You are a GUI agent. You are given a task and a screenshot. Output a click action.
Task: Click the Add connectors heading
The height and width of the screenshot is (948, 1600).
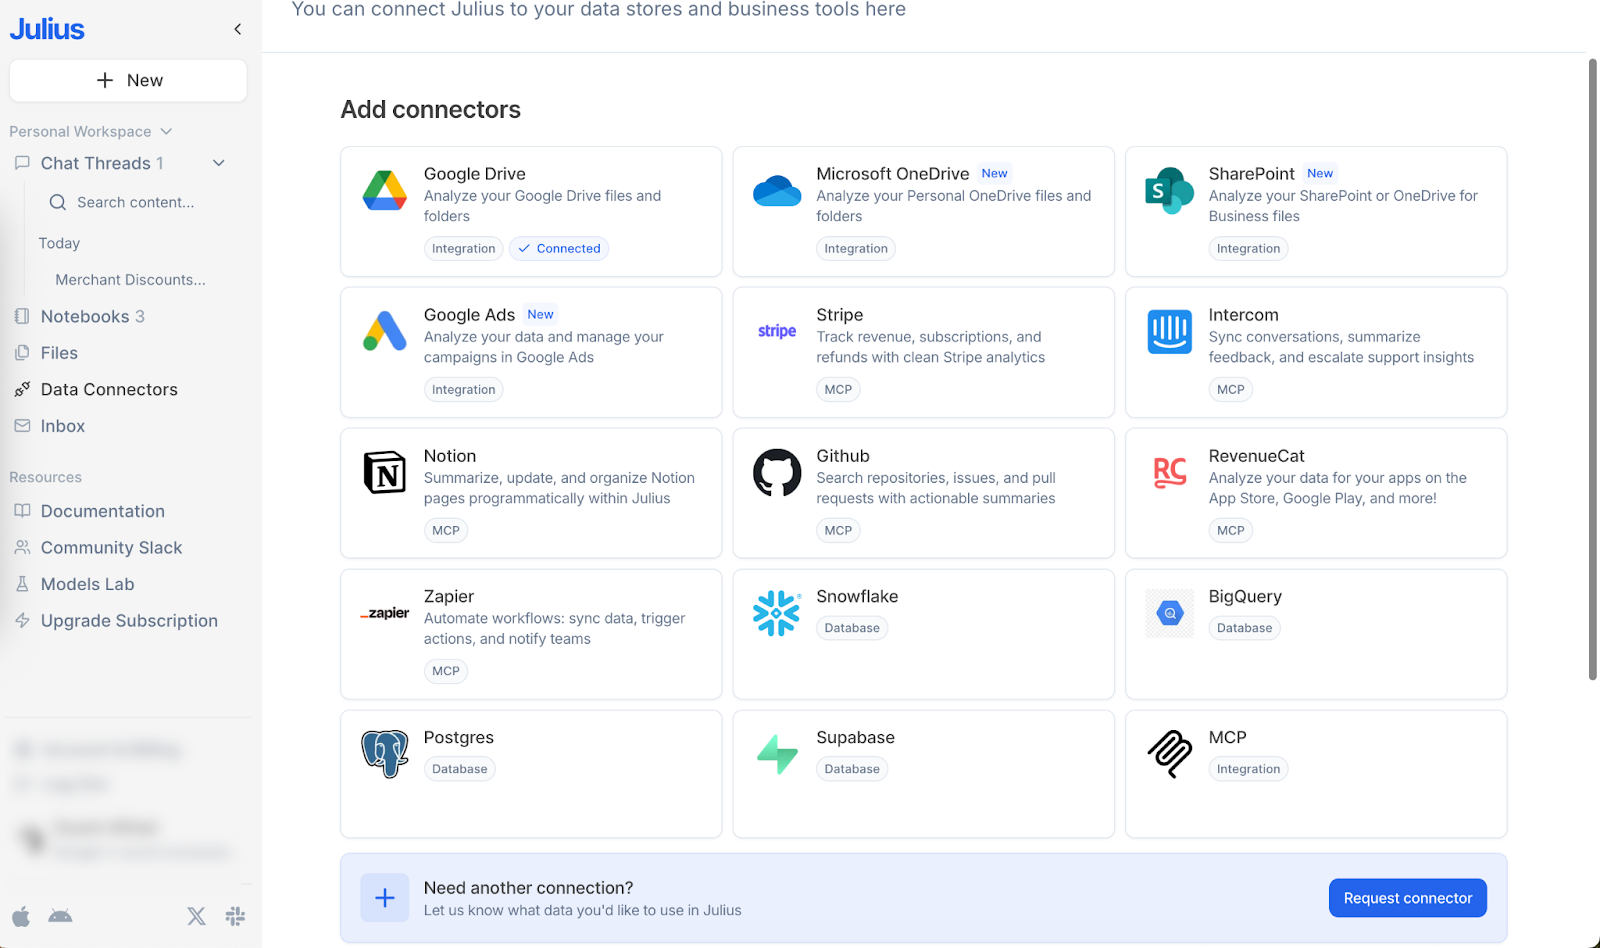tap(431, 109)
